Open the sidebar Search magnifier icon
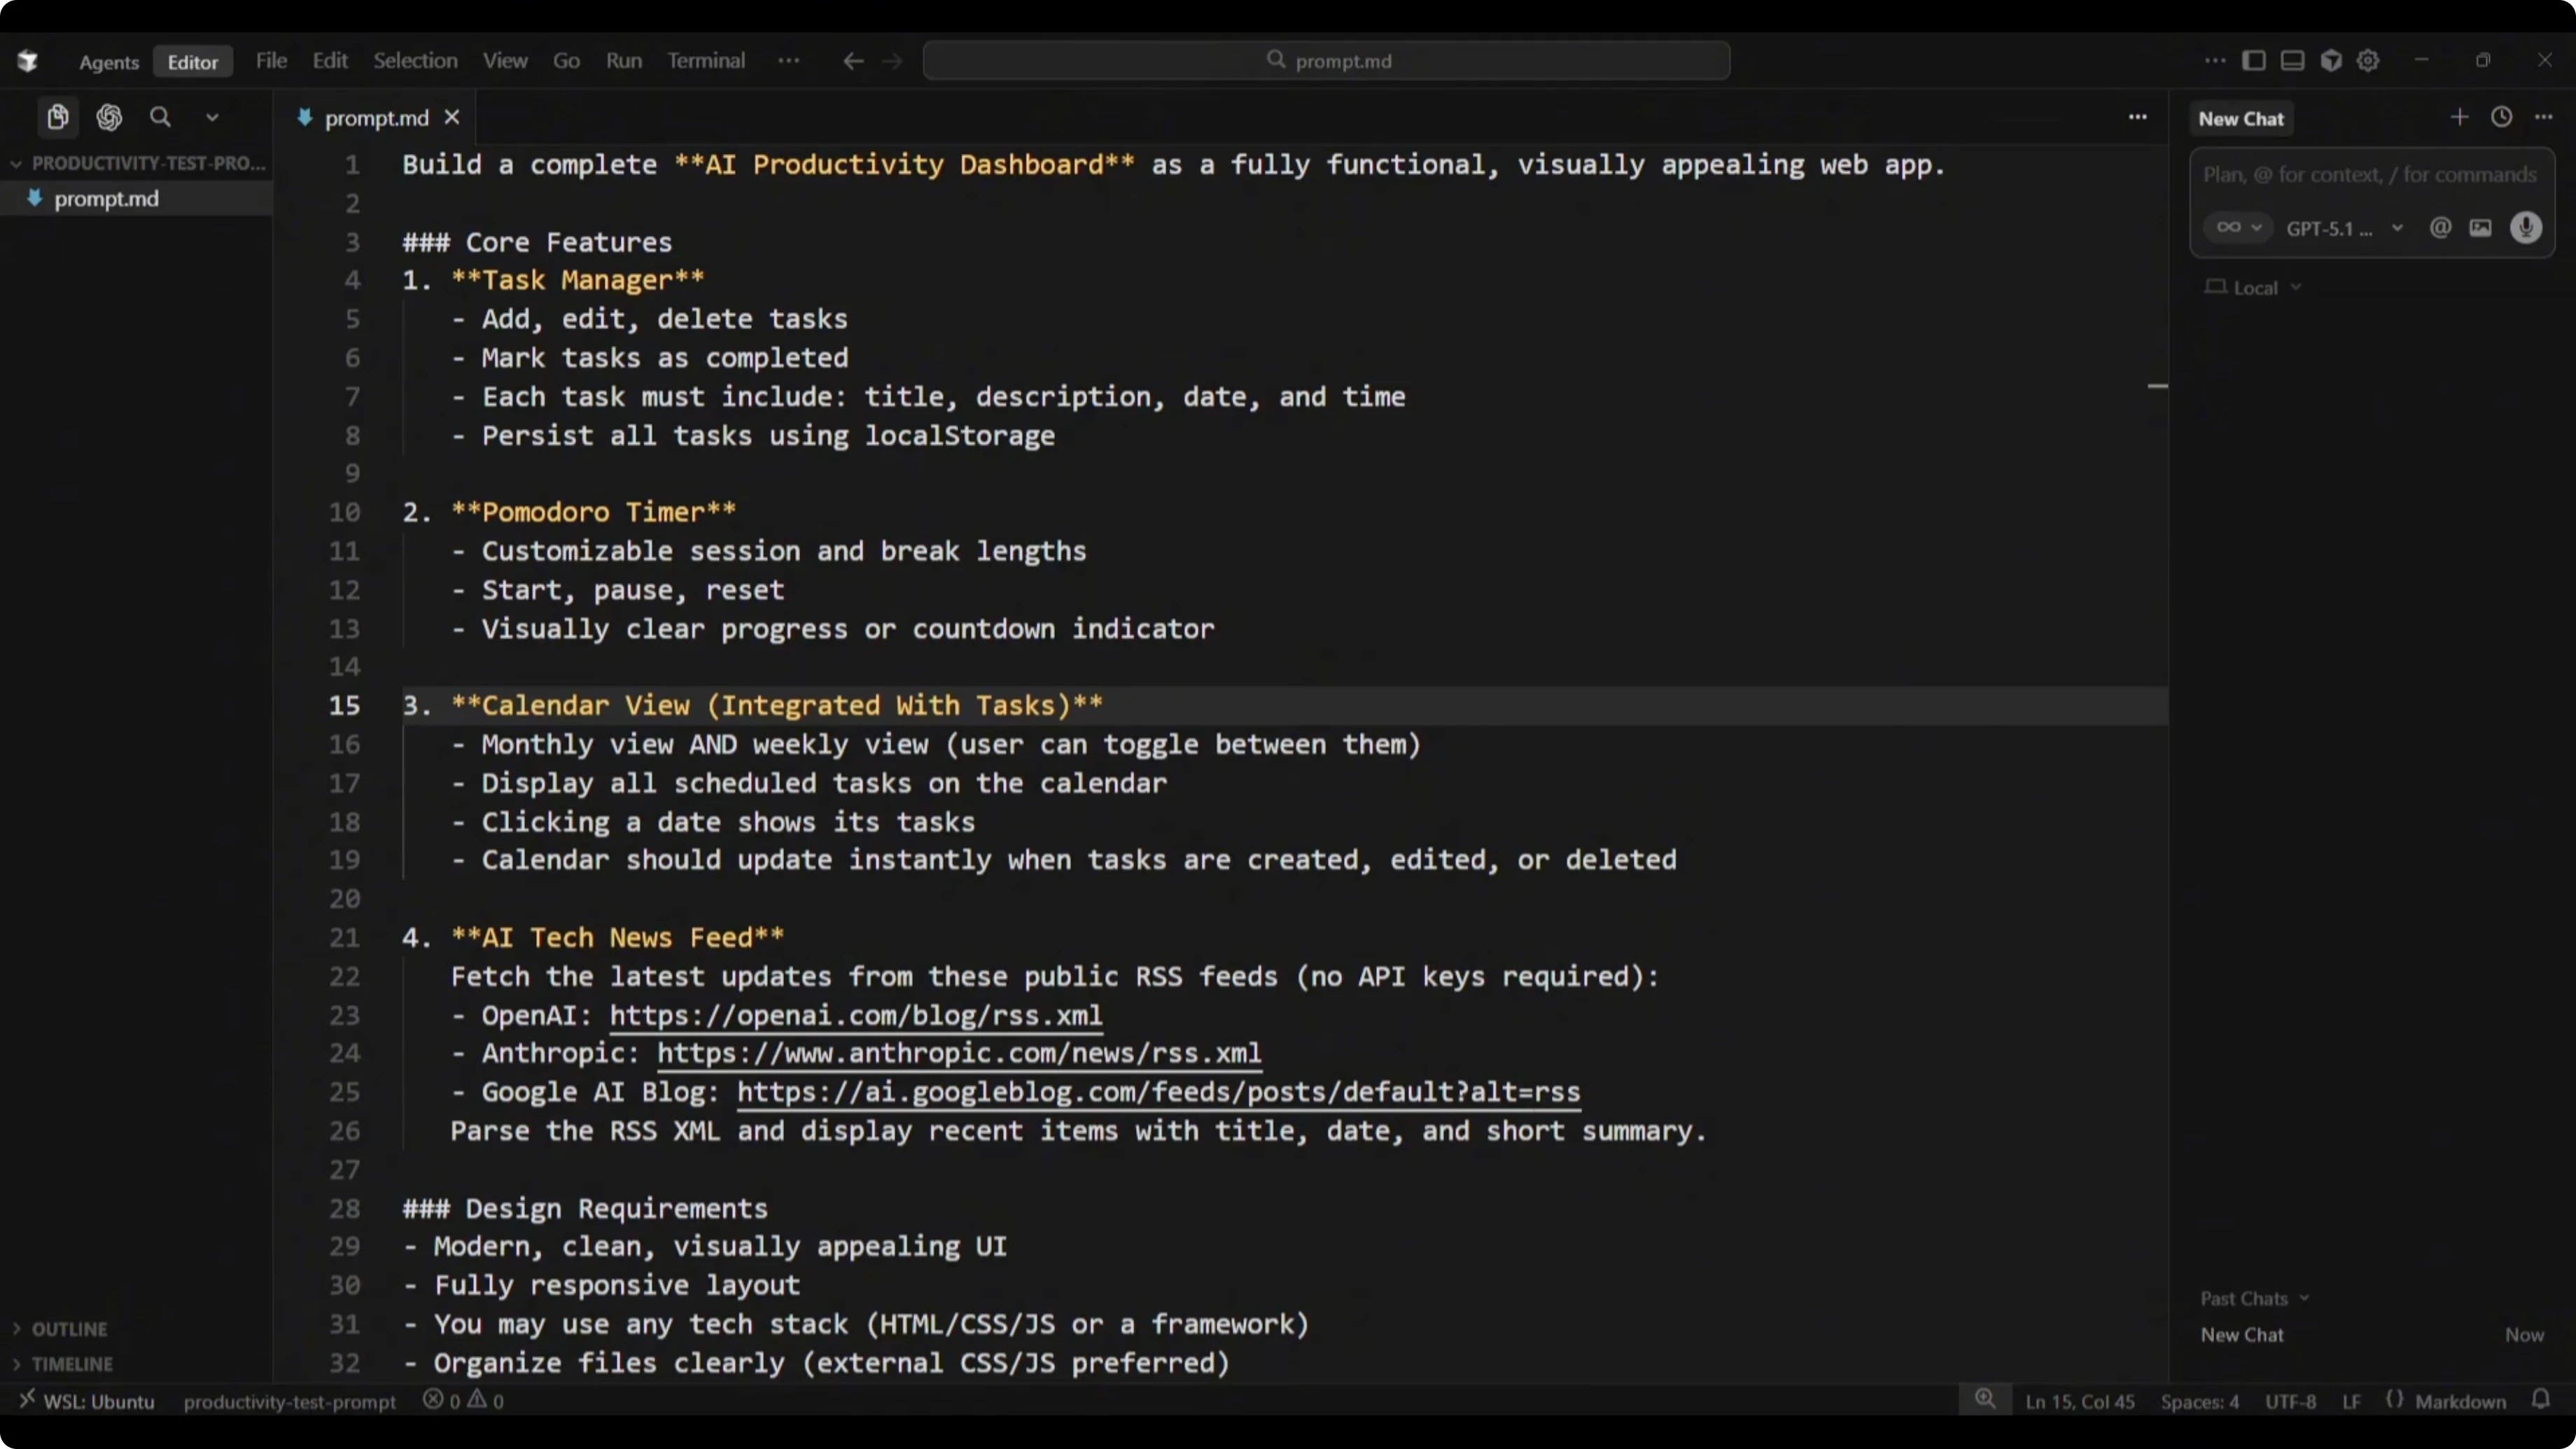 tap(160, 117)
